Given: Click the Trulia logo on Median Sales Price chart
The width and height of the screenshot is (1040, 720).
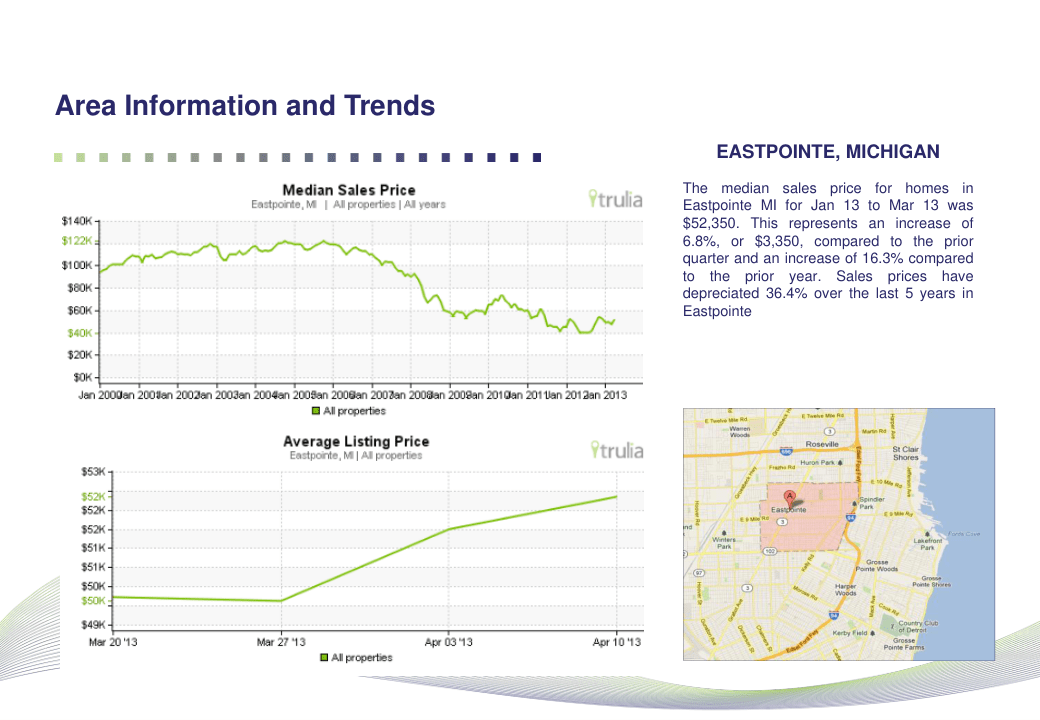Looking at the screenshot, I should [616, 199].
